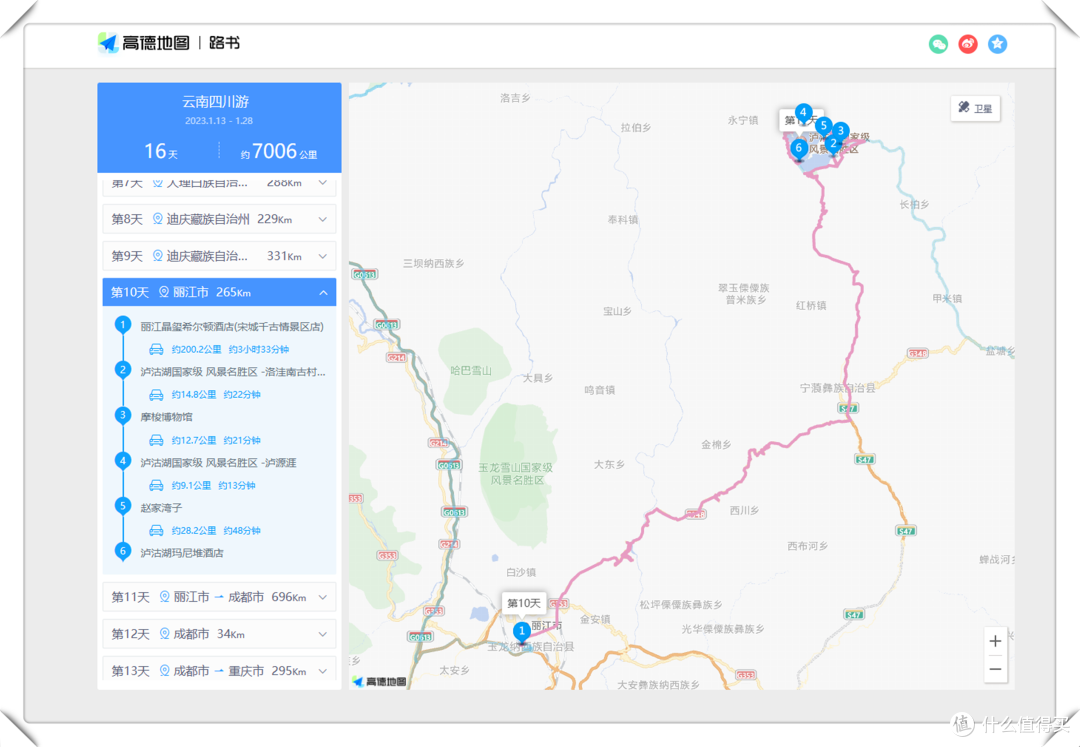Click list number badge 1 in timeline

pos(123,325)
